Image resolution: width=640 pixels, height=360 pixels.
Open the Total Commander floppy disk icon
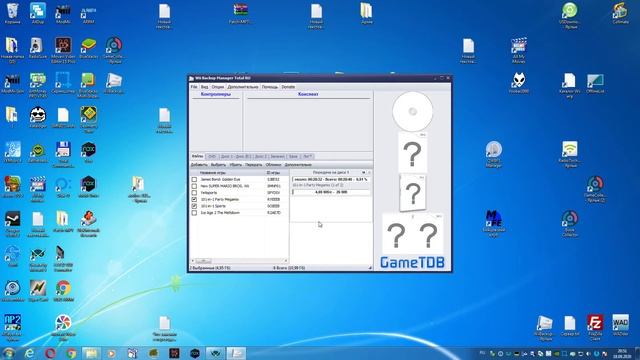(x=63, y=154)
